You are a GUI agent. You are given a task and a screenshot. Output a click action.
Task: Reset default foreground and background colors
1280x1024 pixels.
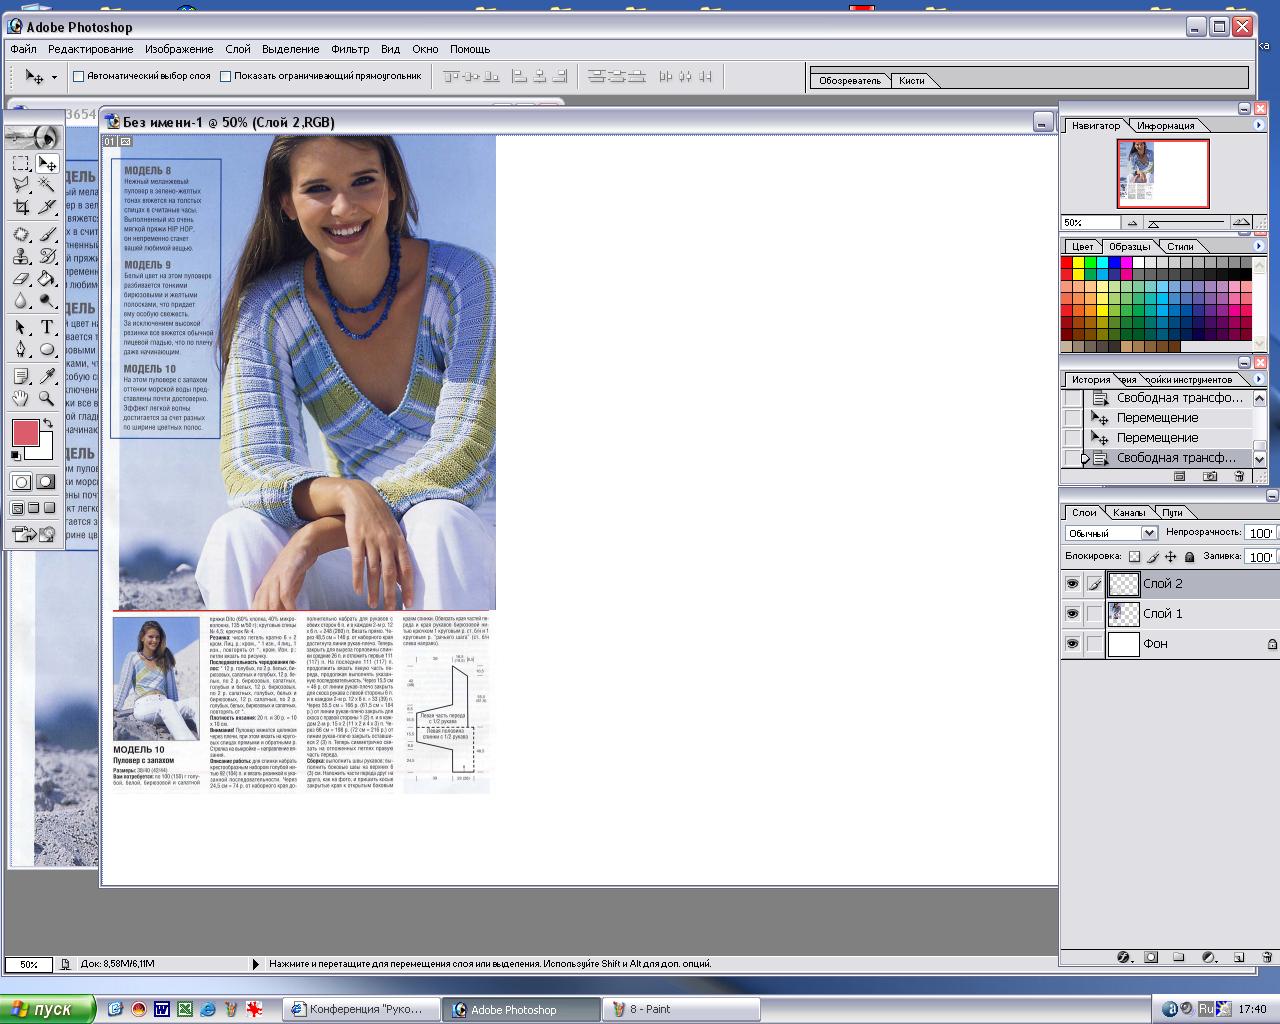pos(16,456)
